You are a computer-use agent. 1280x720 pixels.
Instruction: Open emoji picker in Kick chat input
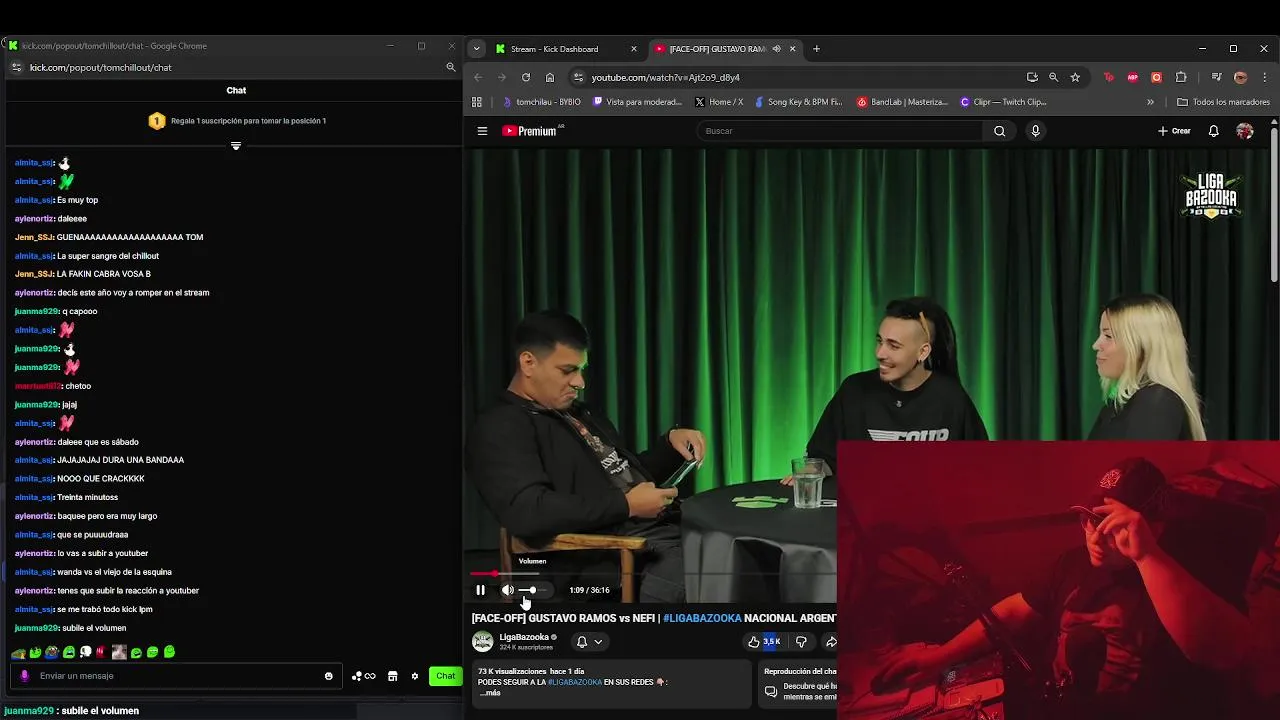(328, 676)
